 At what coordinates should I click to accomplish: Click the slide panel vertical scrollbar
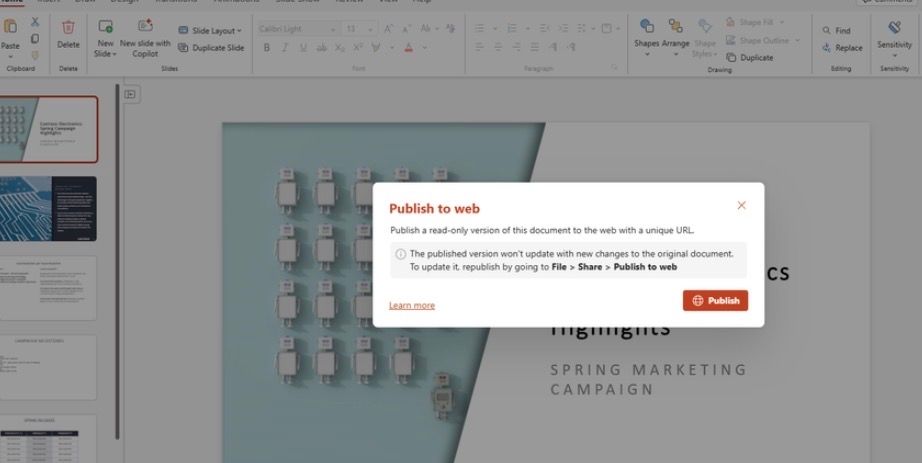[x=118, y=262]
